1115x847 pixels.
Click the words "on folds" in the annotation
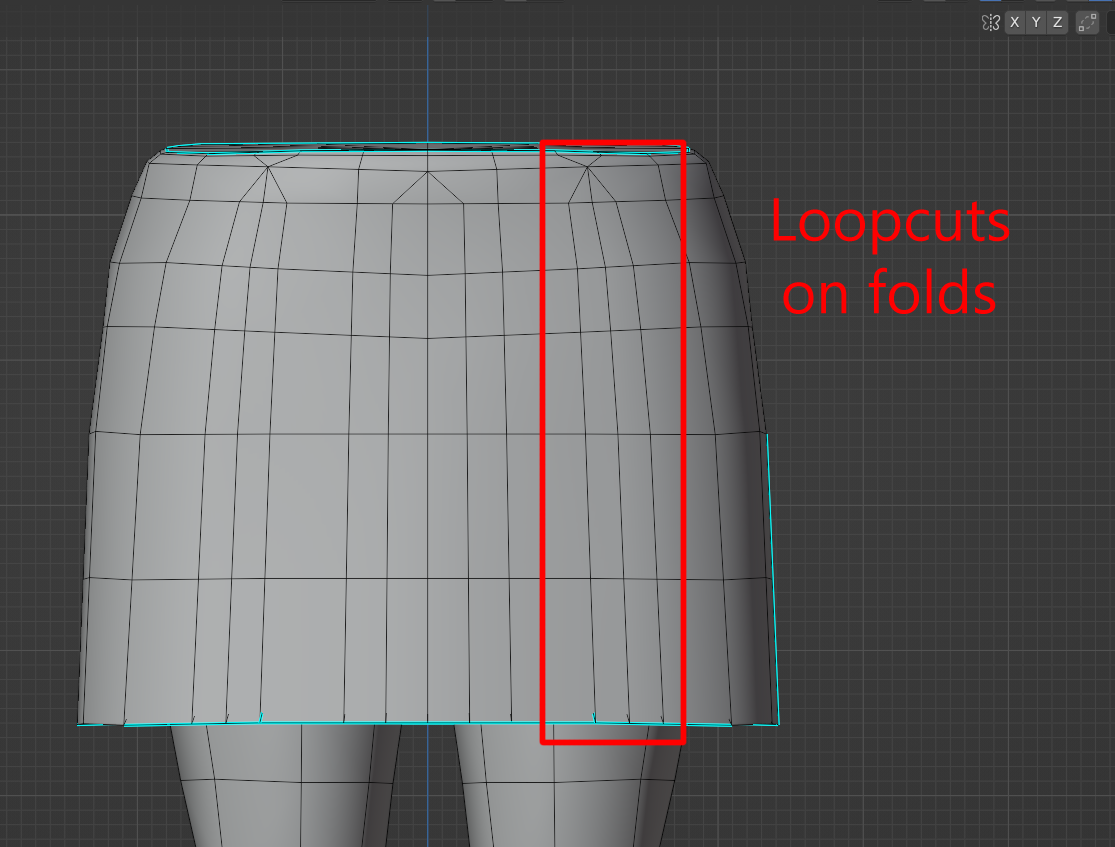tap(889, 294)
